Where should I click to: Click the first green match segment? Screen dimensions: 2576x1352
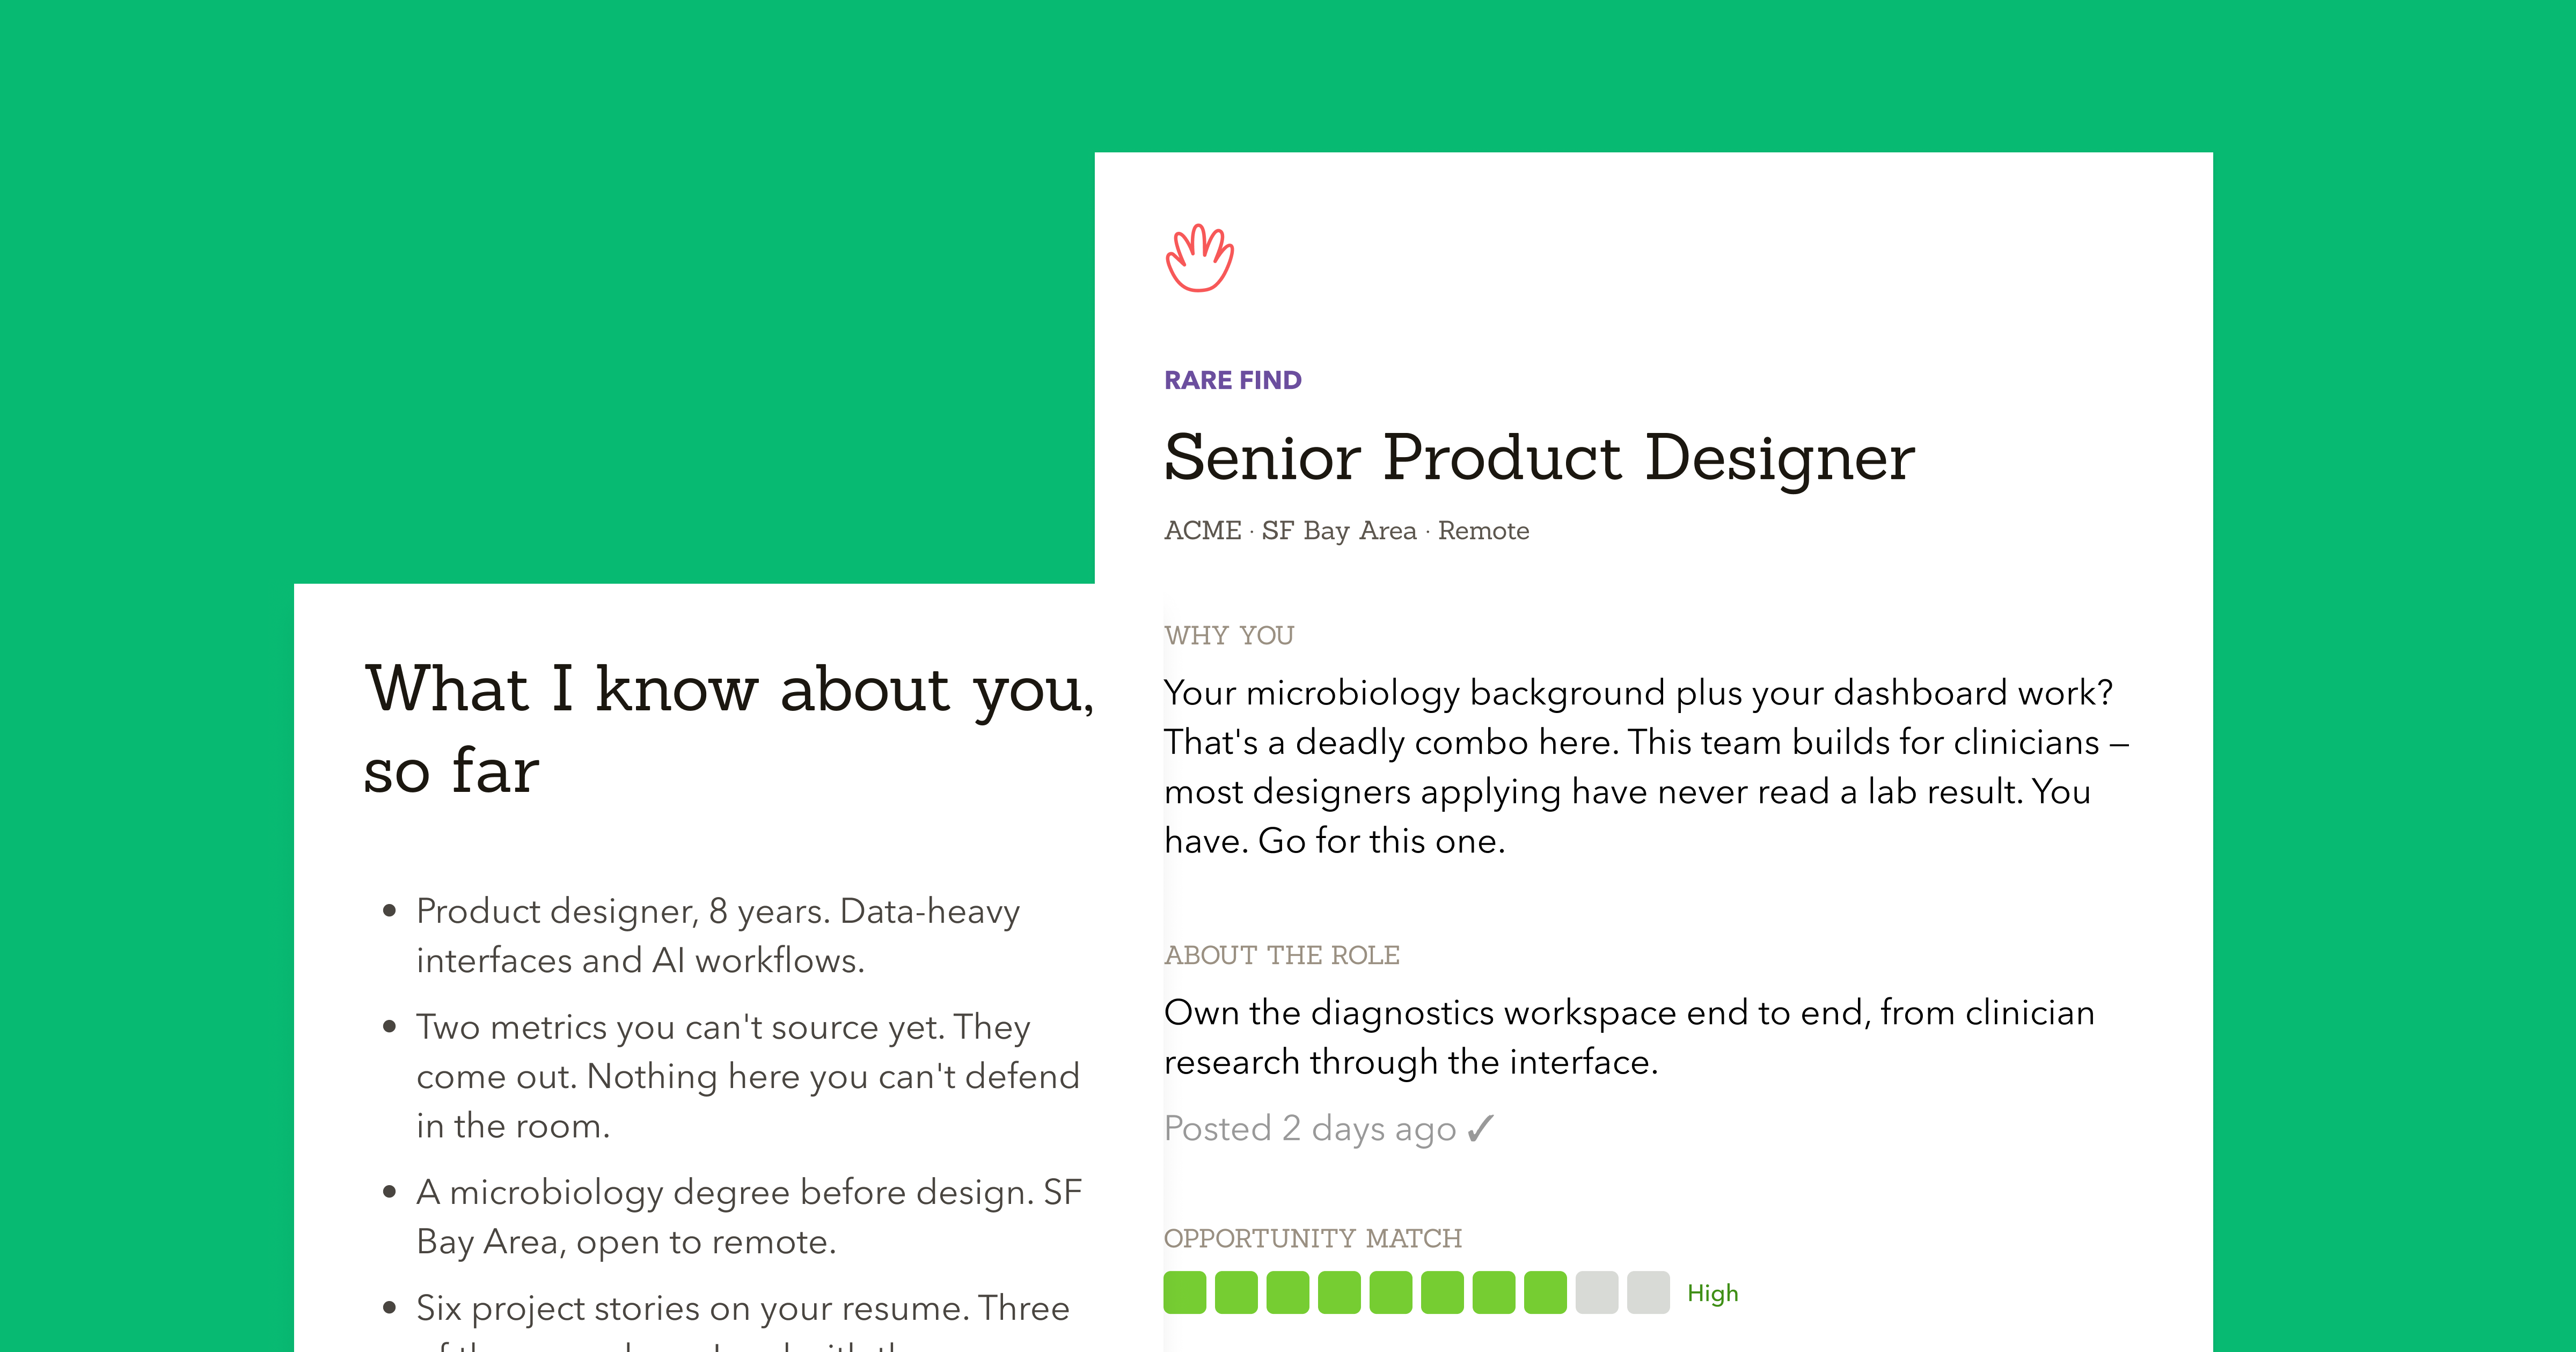pos(1185,1292)
